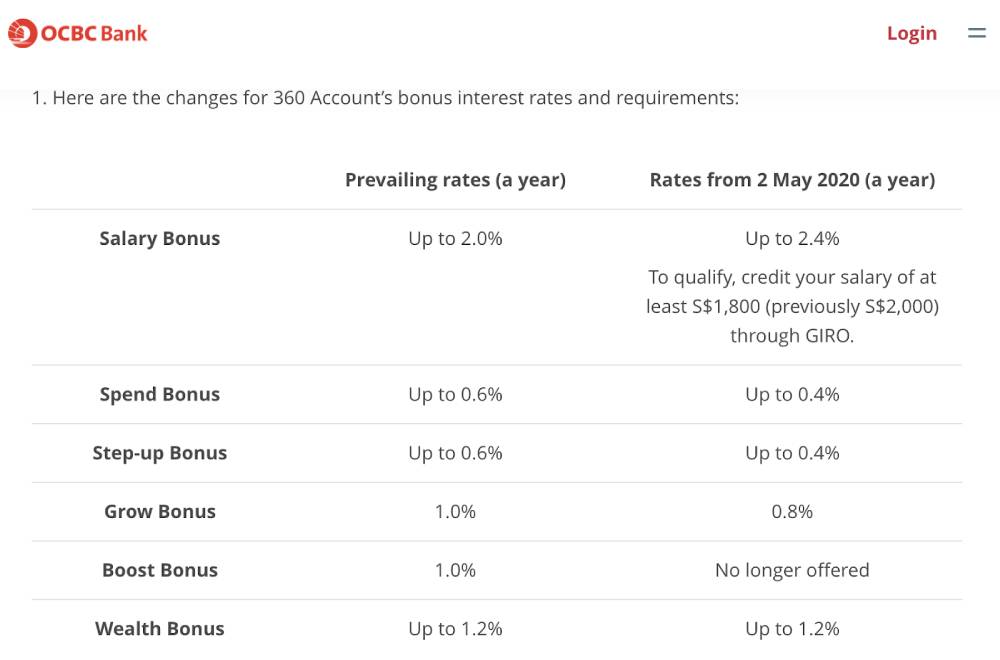The width and height of the screenshot is (1000, 660).
Task: Click Rates from 2 May 2020 header
Action: coord(792,180)
